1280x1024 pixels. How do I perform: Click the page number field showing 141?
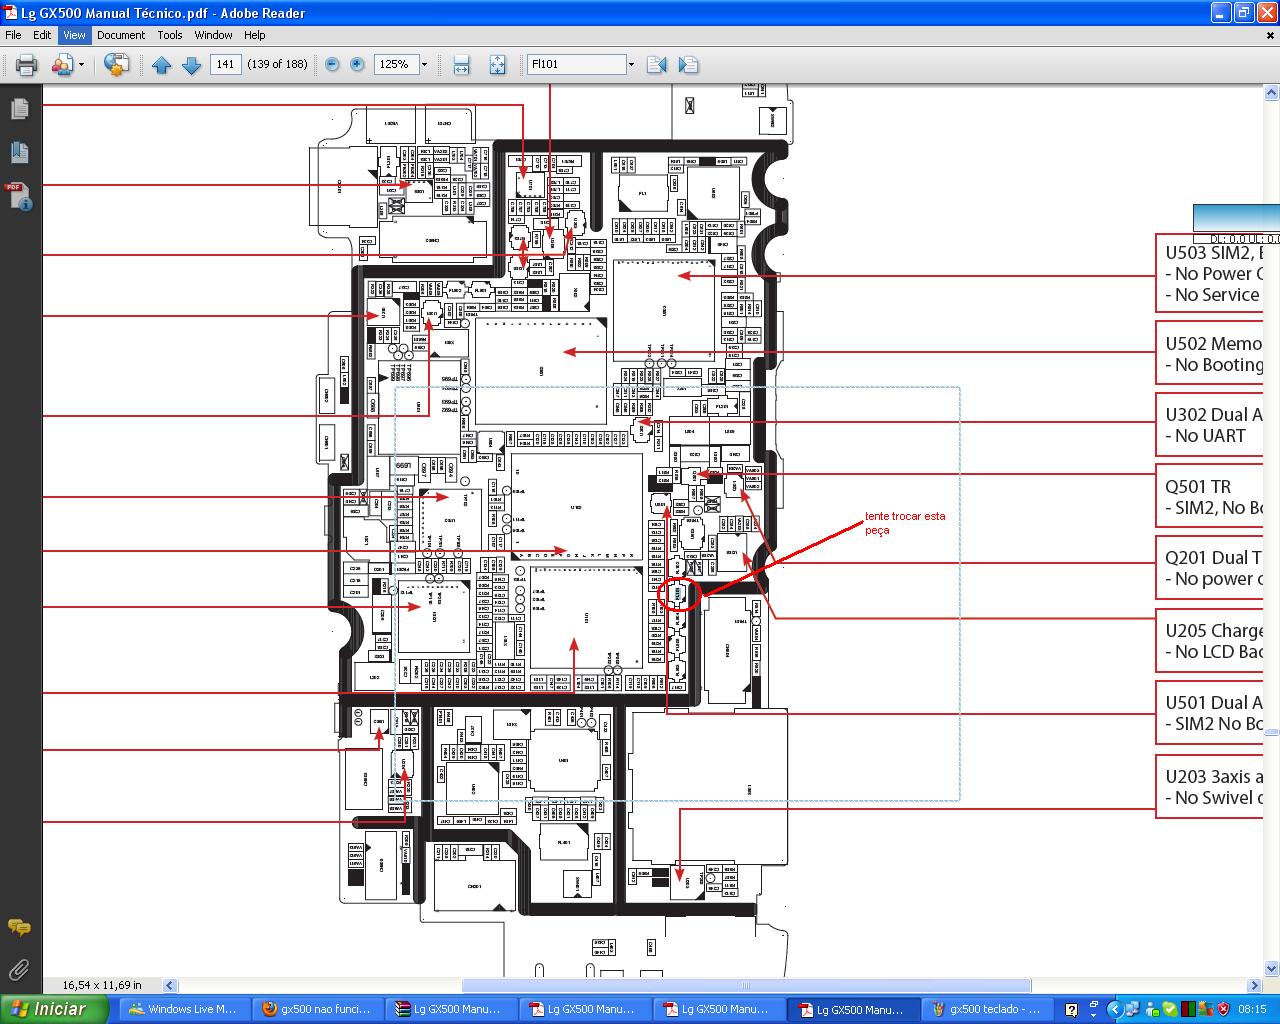tap(226, 64)
